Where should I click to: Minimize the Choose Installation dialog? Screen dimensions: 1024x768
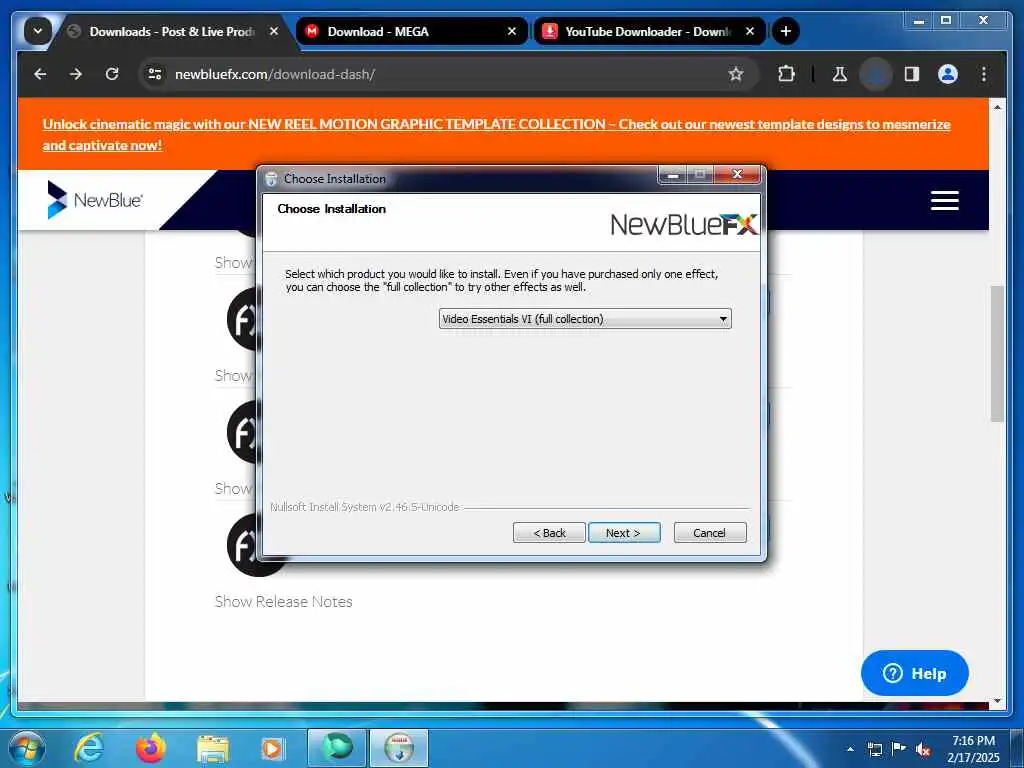point(673,174)
